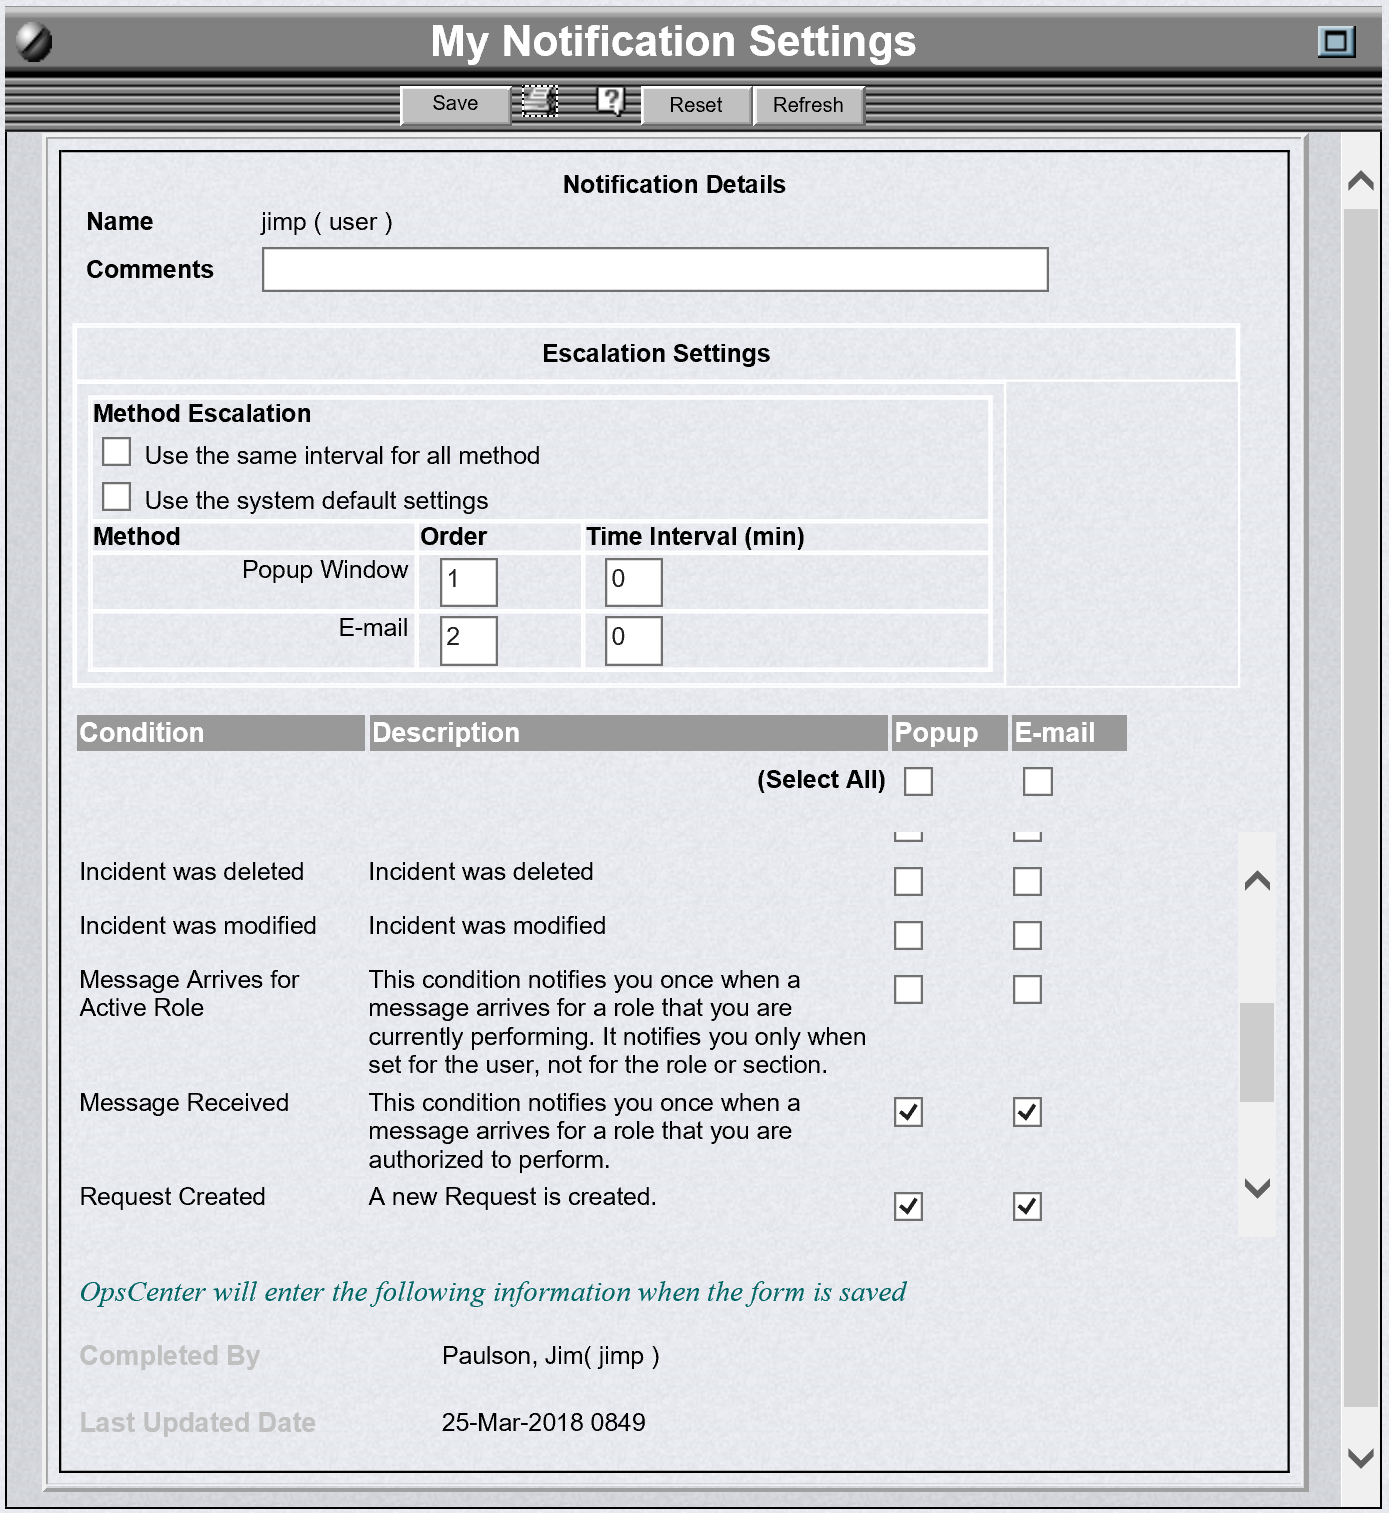
Task: Click the Refresh button
Action: coord(807,105)
